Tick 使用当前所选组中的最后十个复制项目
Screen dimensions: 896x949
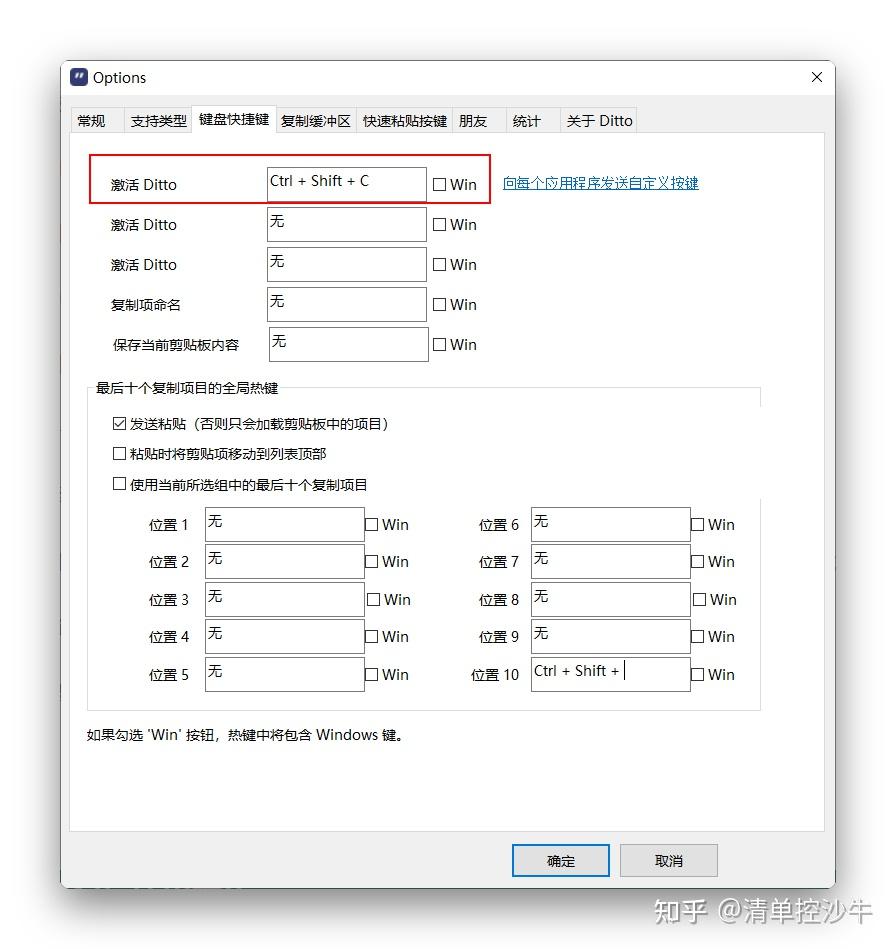(x=119, y=484)
